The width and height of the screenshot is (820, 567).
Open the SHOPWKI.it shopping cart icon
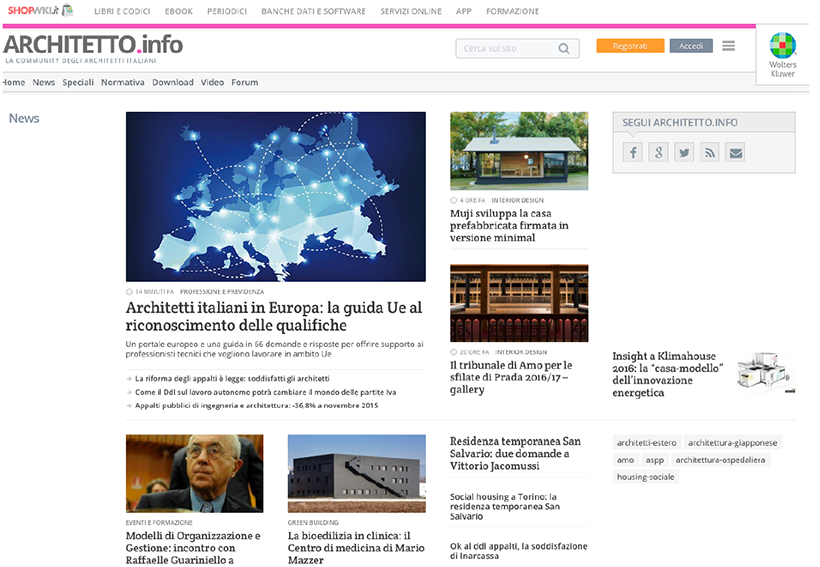tap(67, 10)
